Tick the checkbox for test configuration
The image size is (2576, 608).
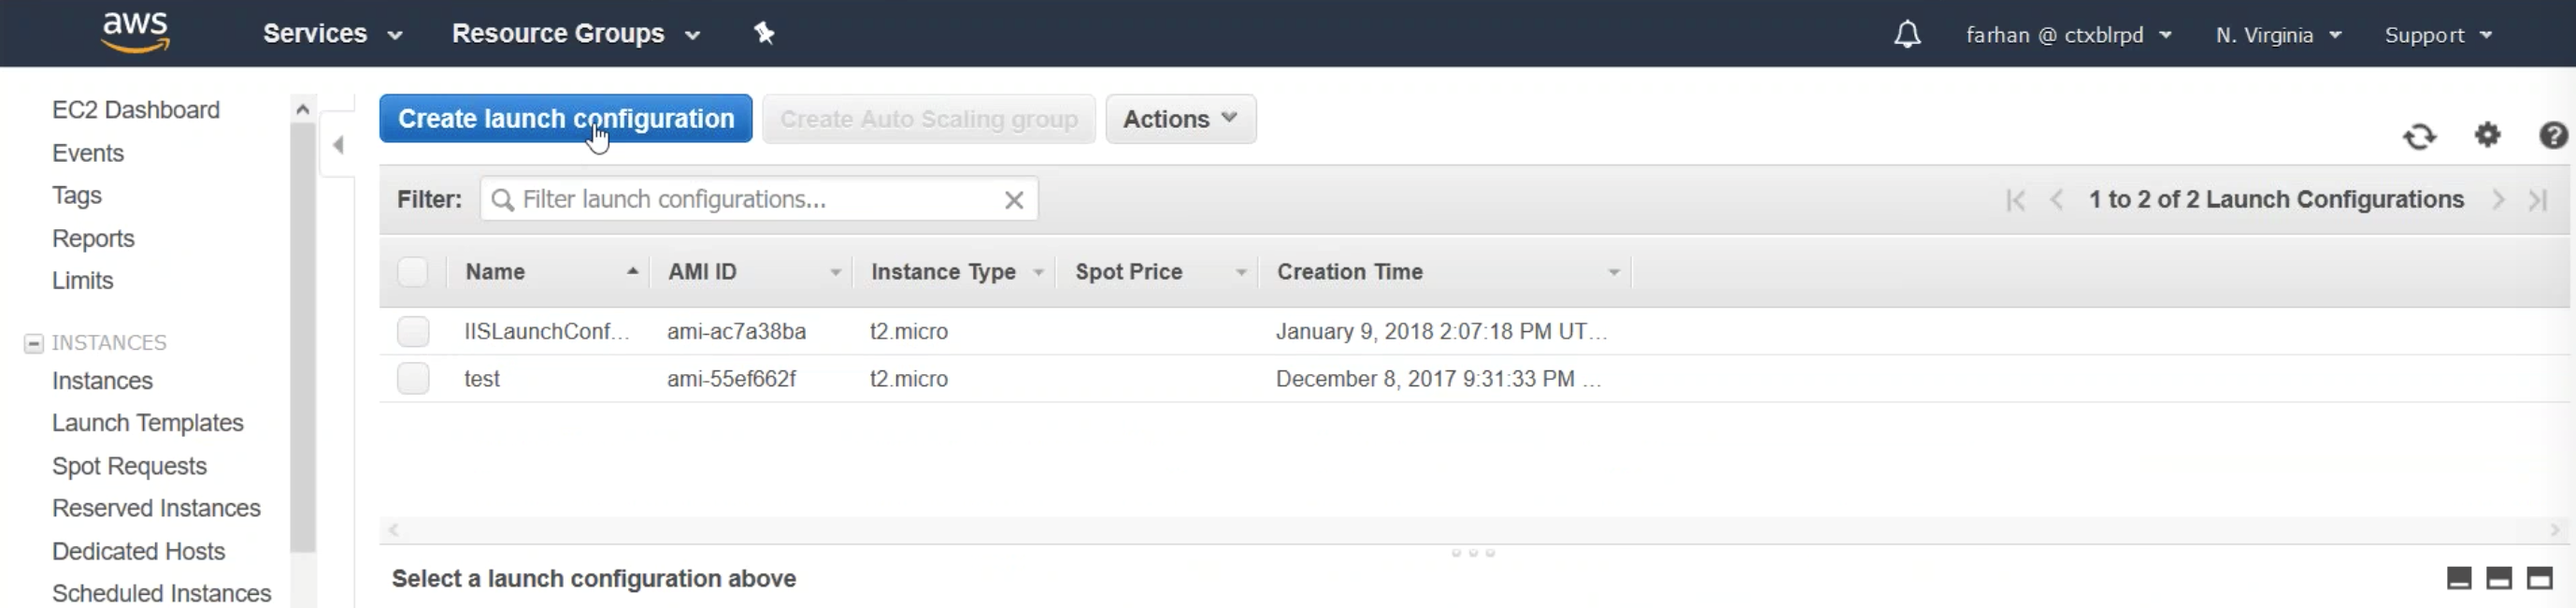(x=413, y=379)
